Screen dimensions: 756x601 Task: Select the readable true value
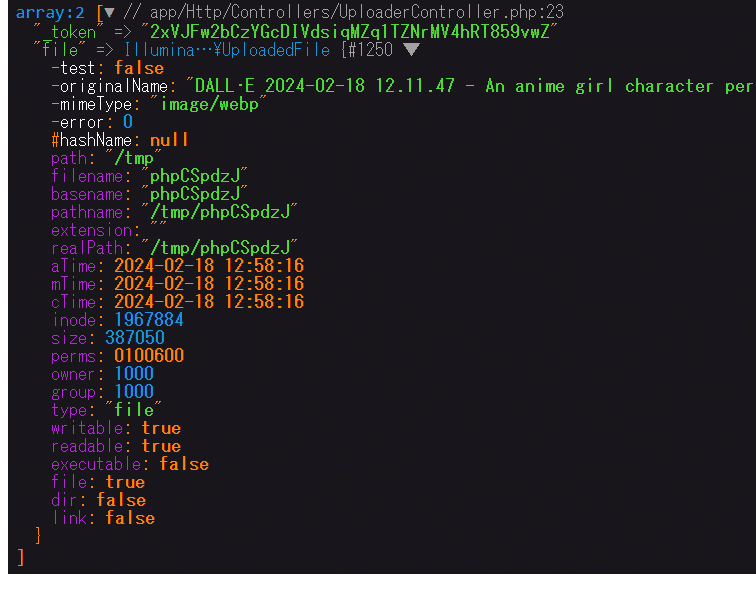coord(162,446)
